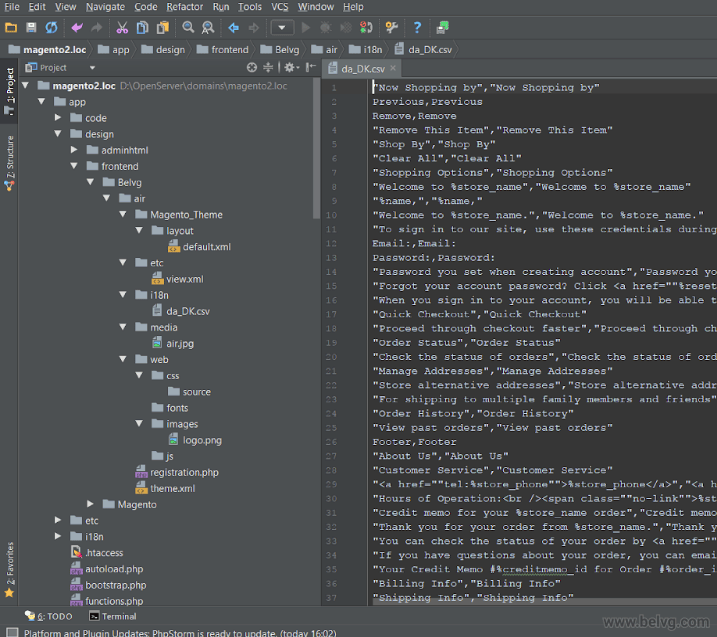Select default.xml in project tree
This screenshot has width=717, height=637.
click(199, 247)
